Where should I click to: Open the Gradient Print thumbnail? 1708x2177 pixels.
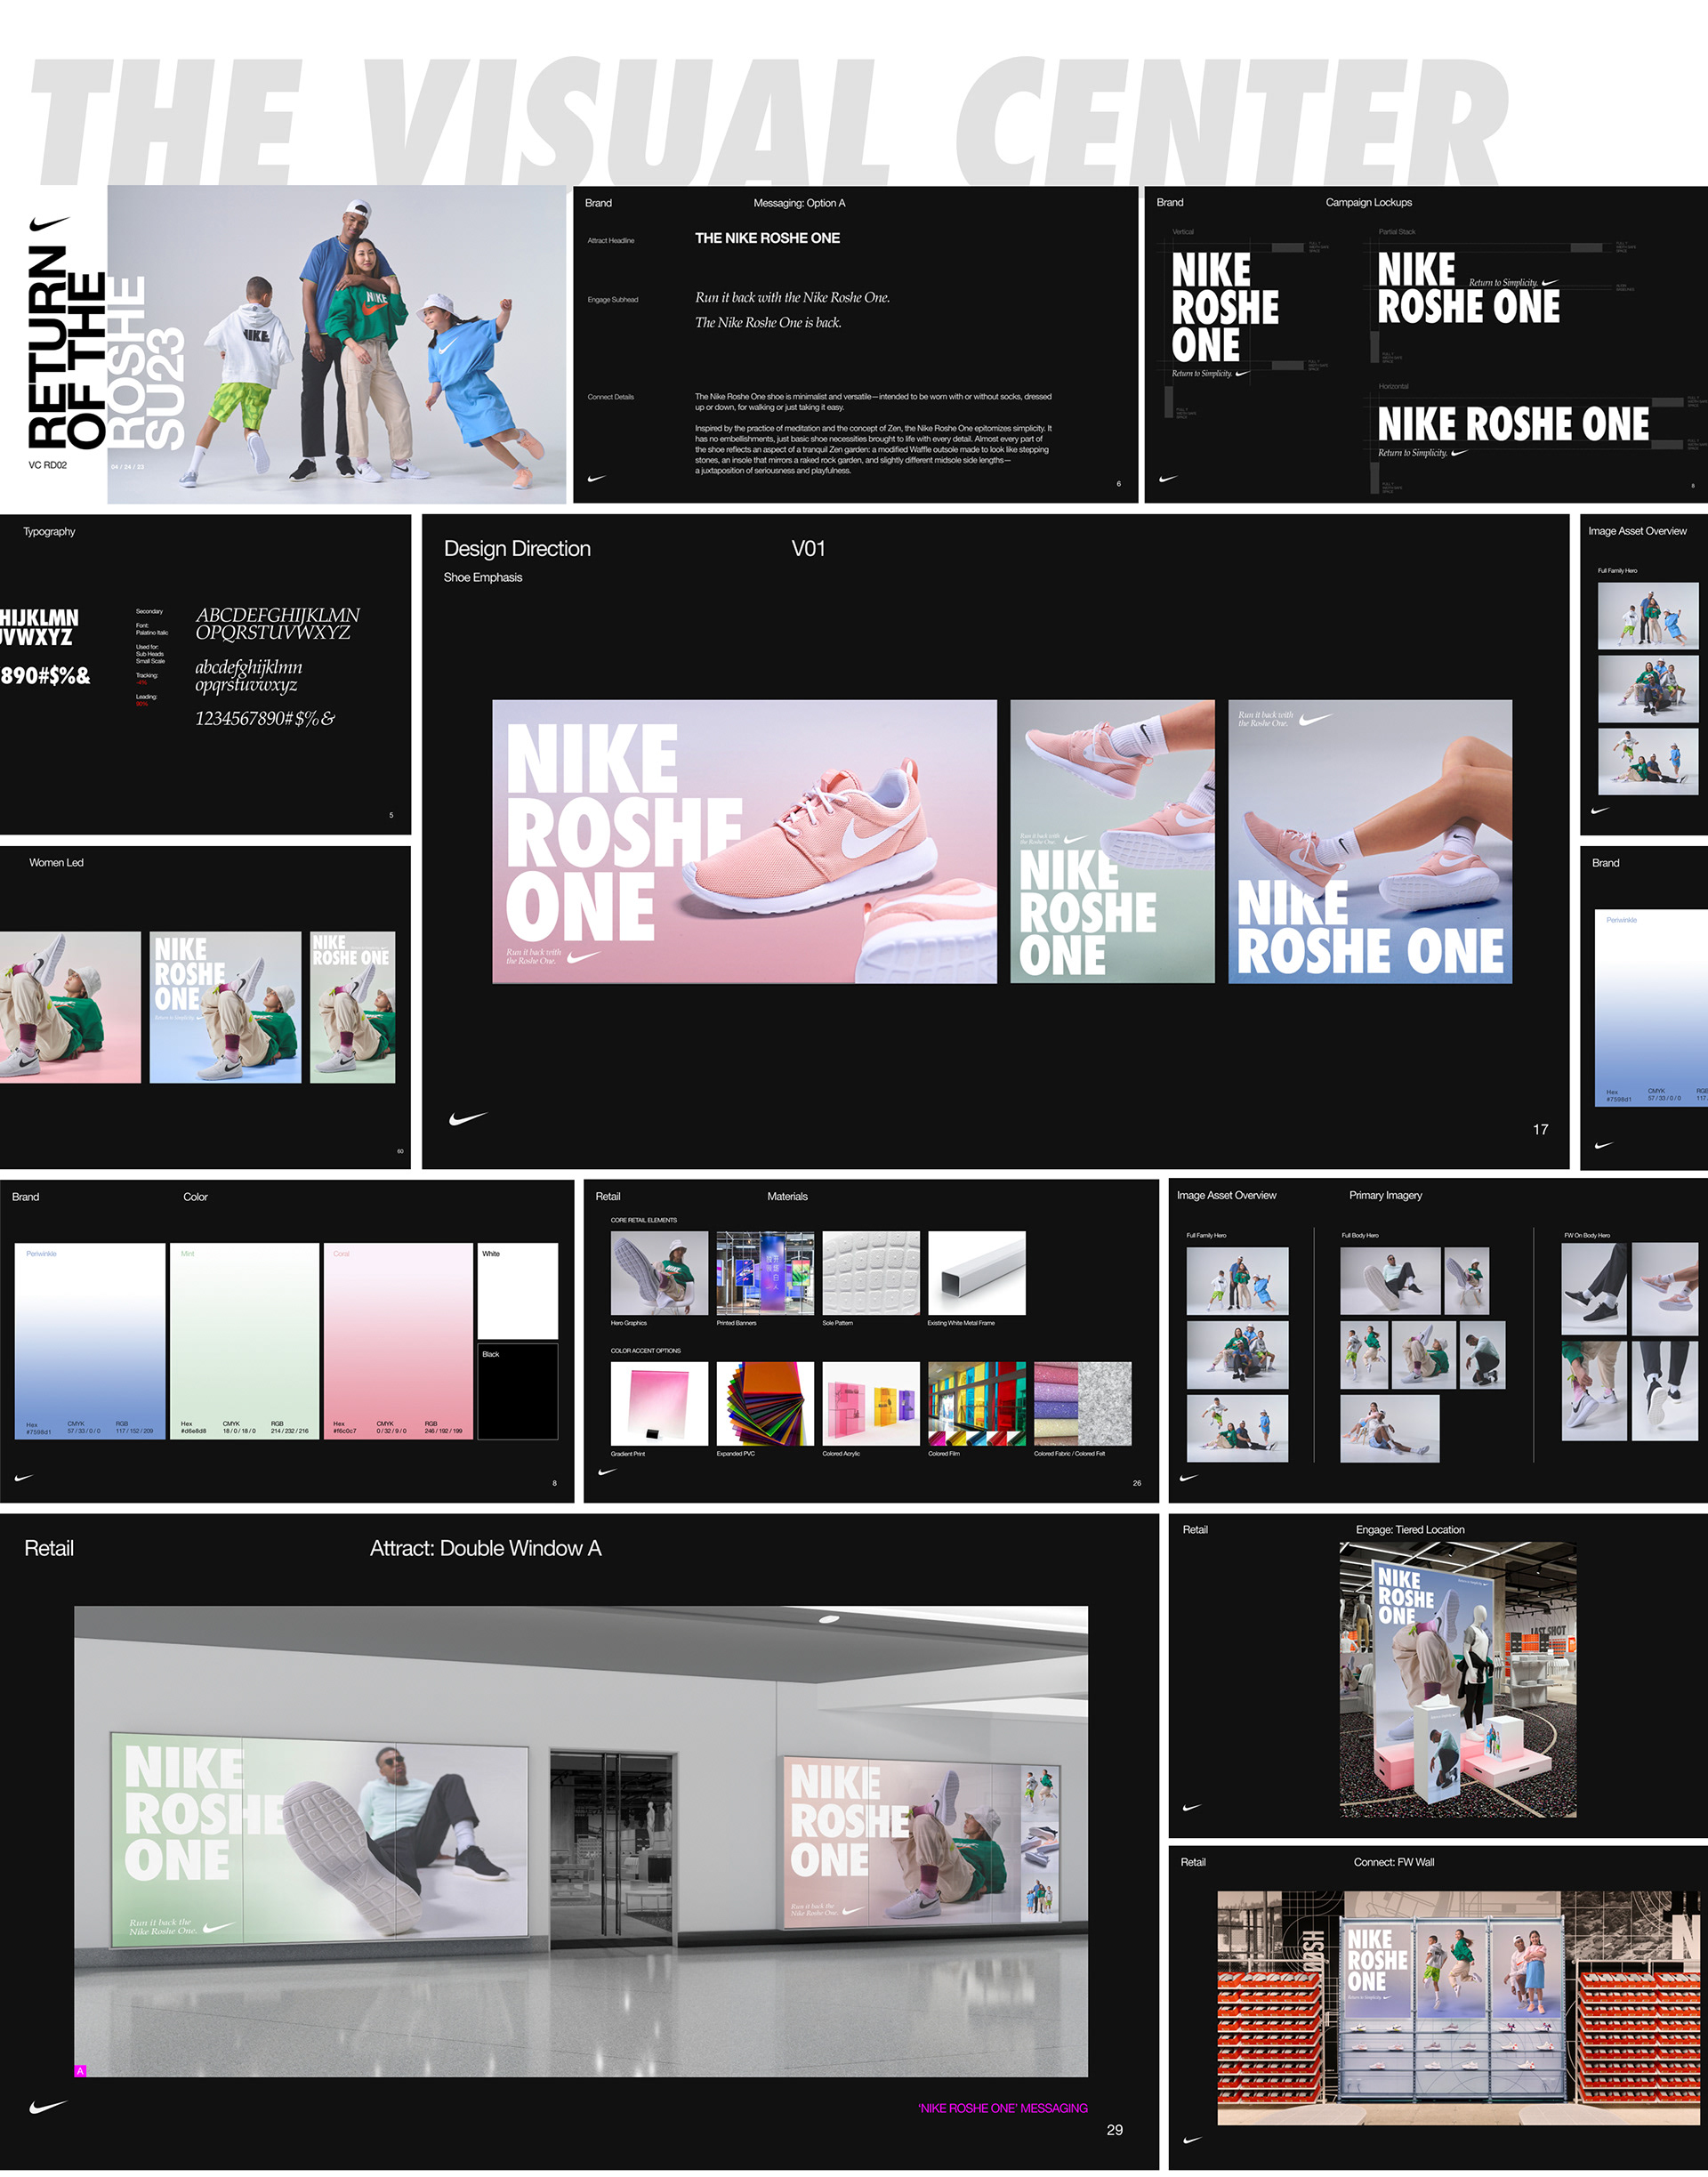tap(659, 1403)
